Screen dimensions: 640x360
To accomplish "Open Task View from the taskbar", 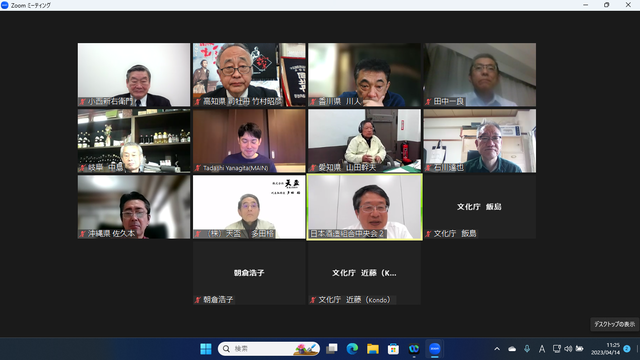I will click(332, 349).
